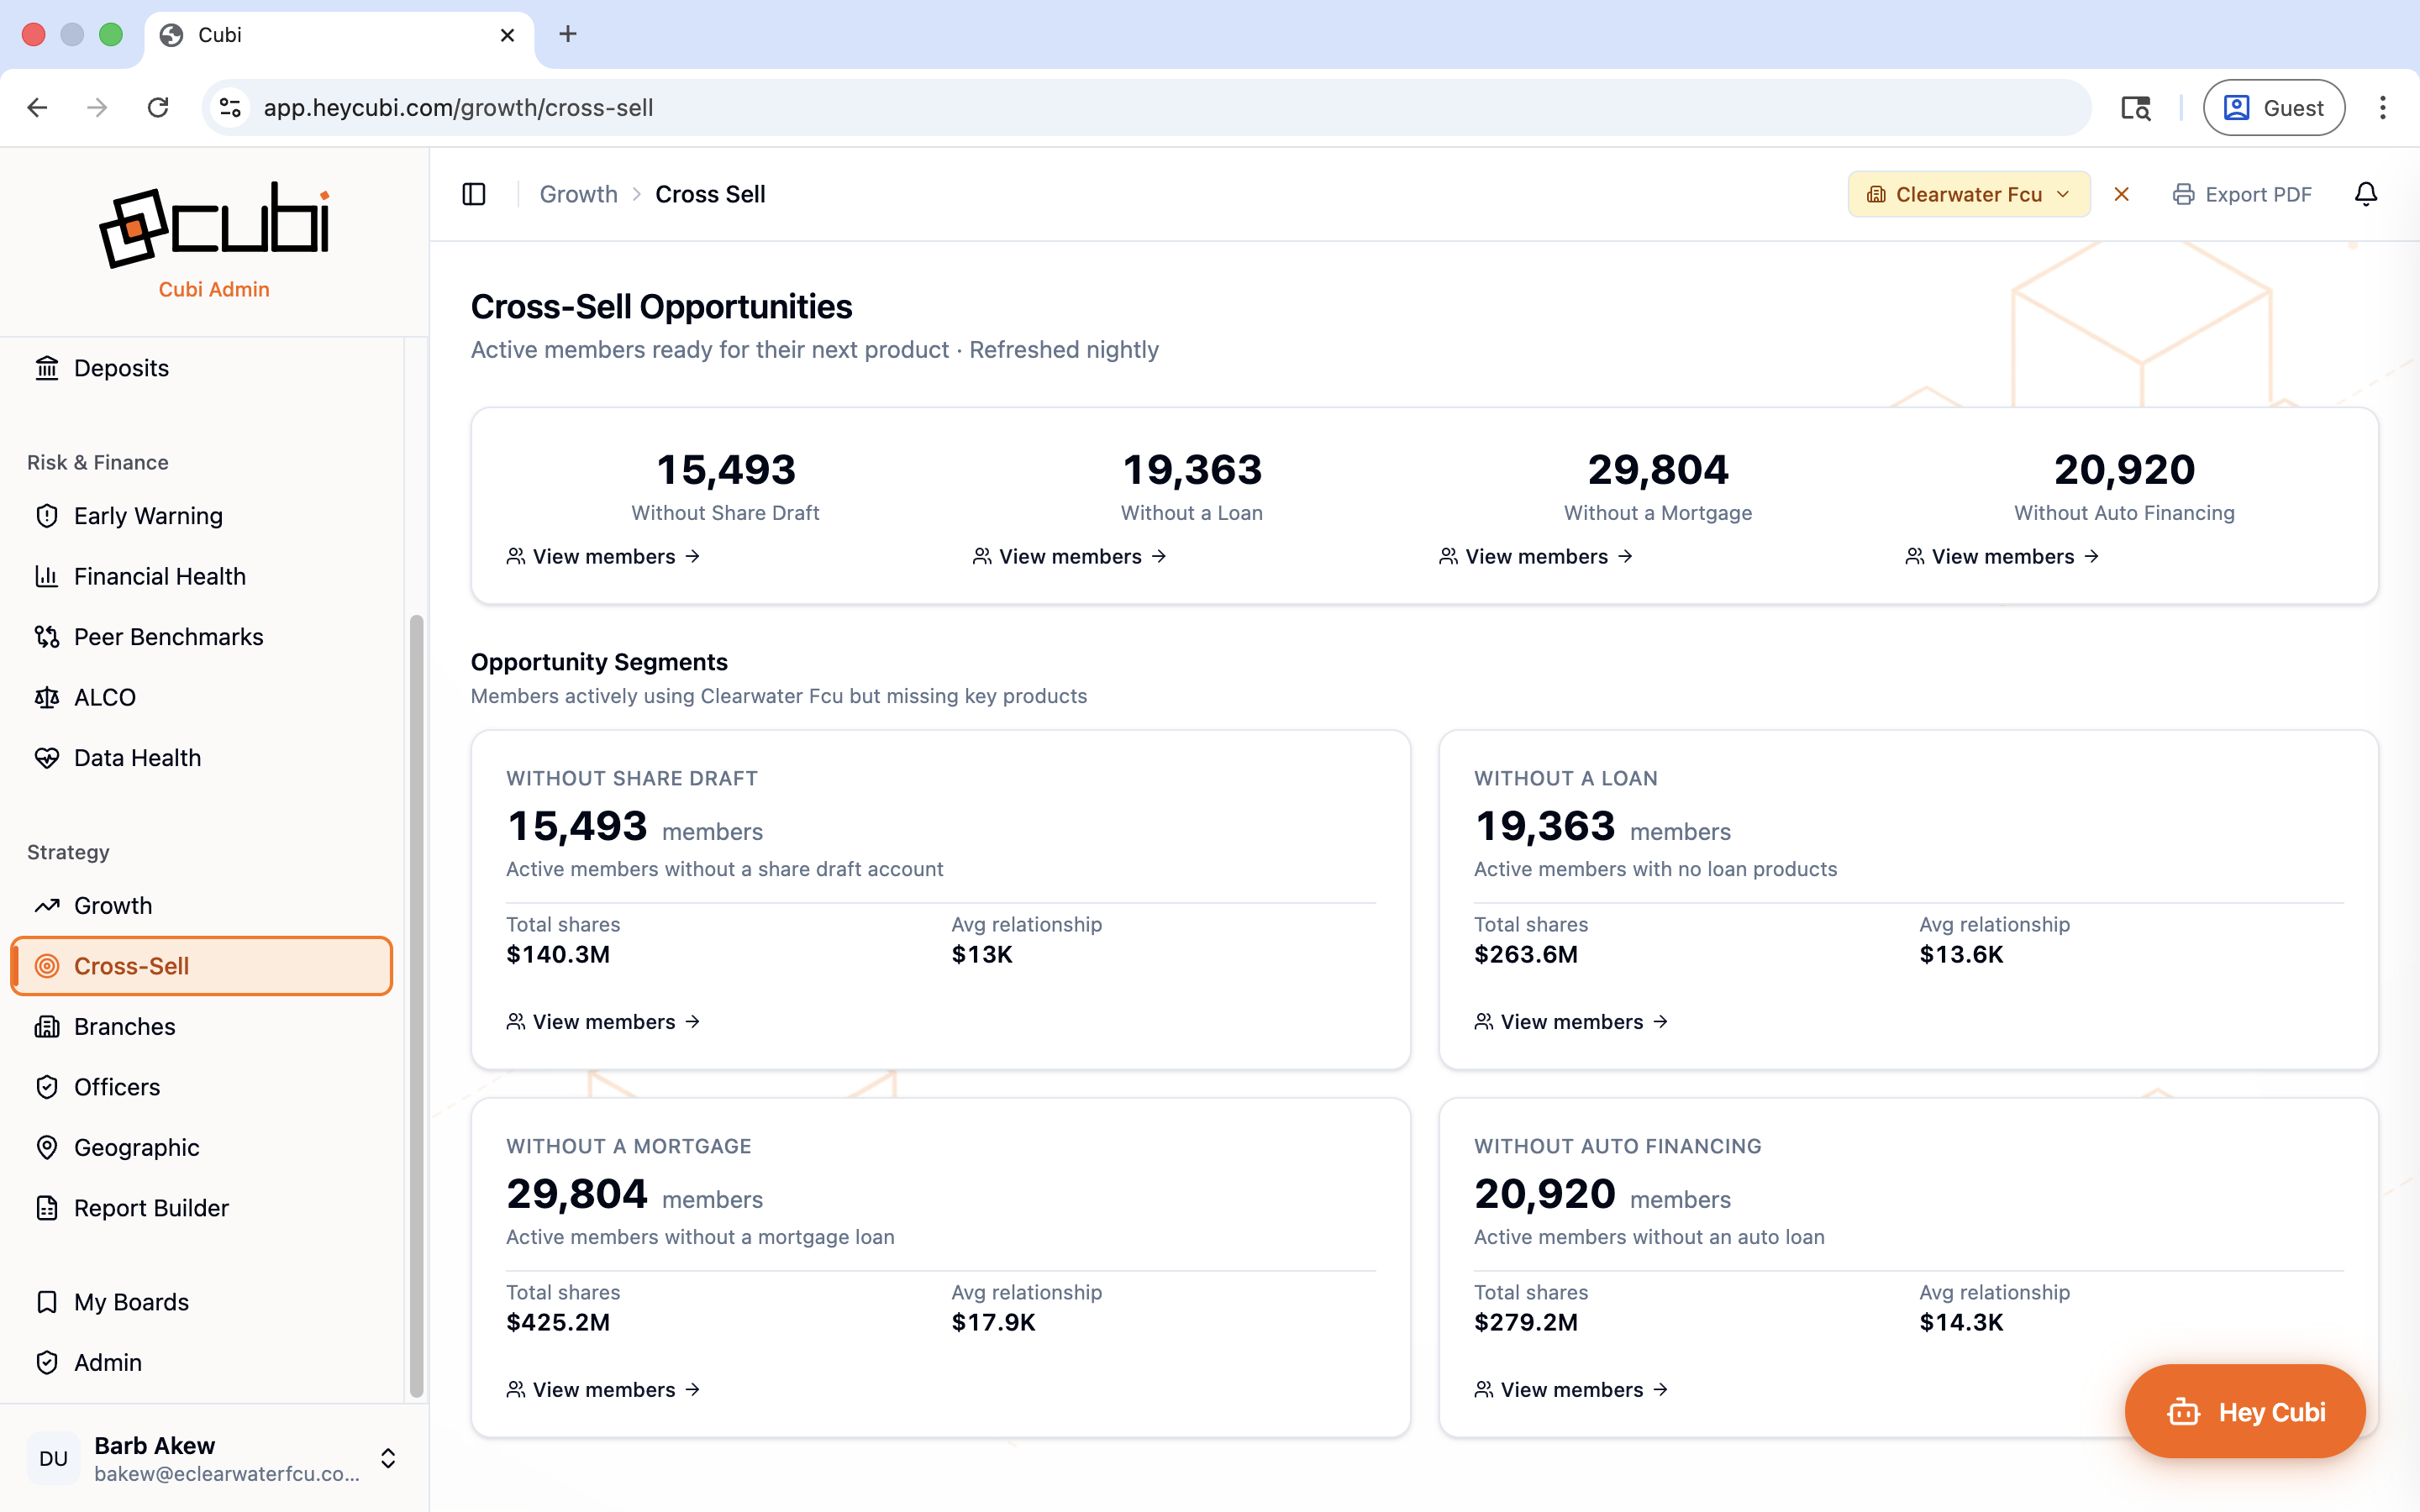Navigate to Report Builder
Image resolution: width=2420 pixels, height=1512 pixels.
point(151,1208)
